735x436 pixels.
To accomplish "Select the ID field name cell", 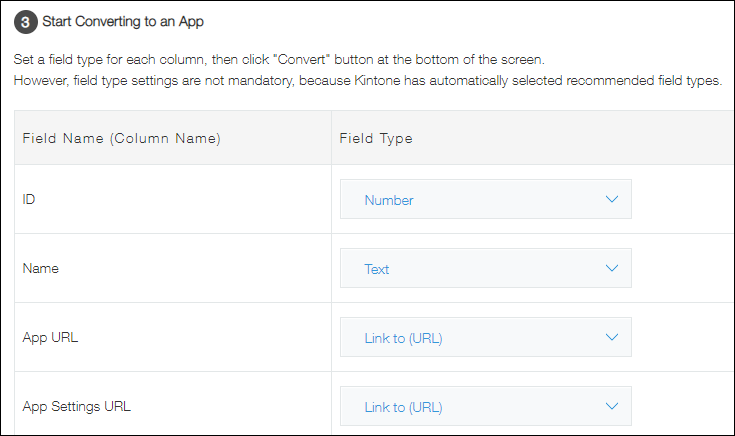I will click(30, 199).
